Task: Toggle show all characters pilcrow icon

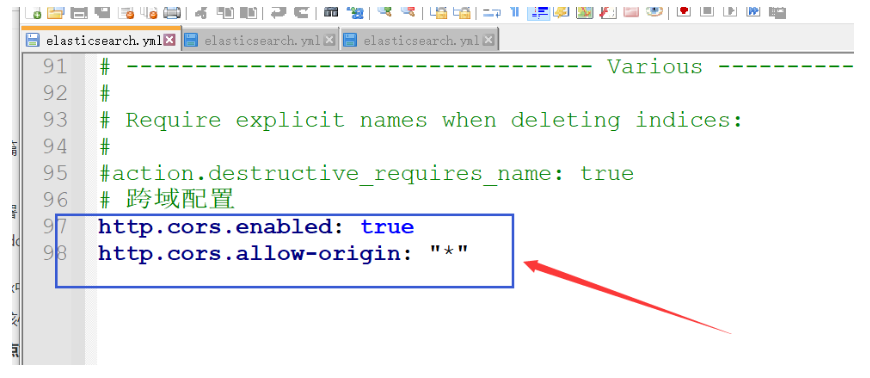Action: pos(514,12)
